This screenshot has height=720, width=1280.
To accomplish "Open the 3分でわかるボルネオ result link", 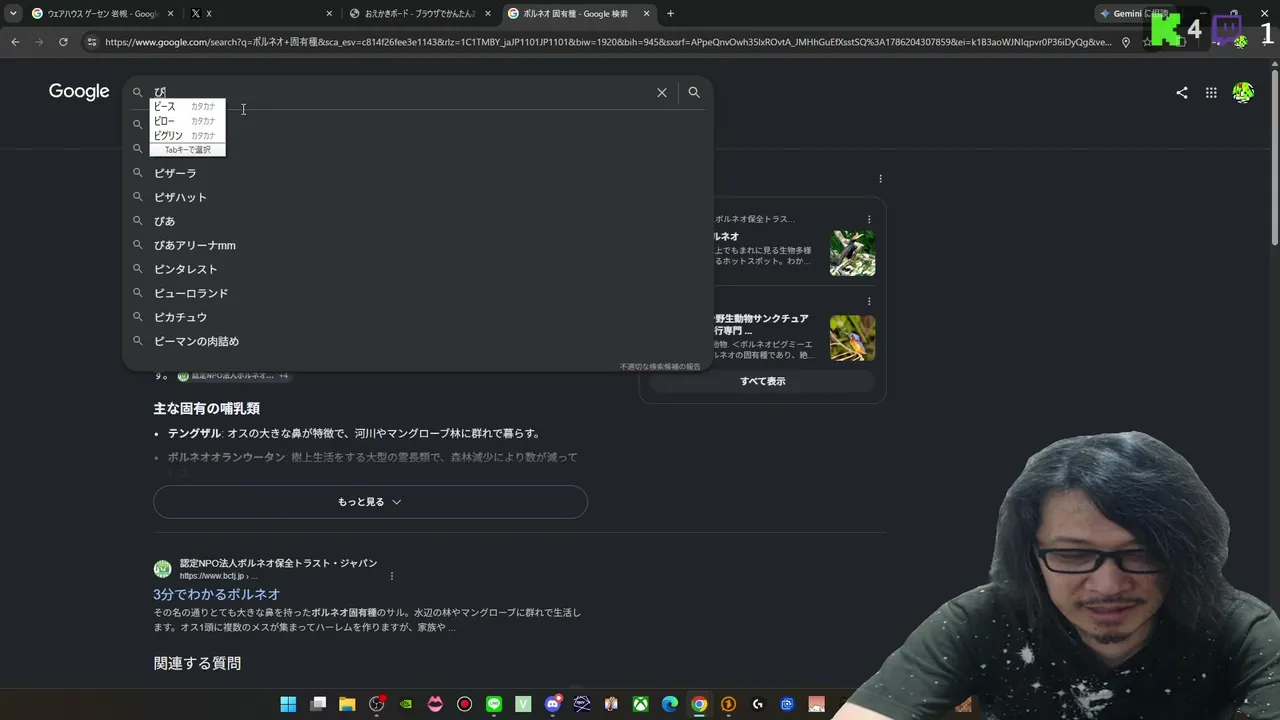I will click(216, 594).
